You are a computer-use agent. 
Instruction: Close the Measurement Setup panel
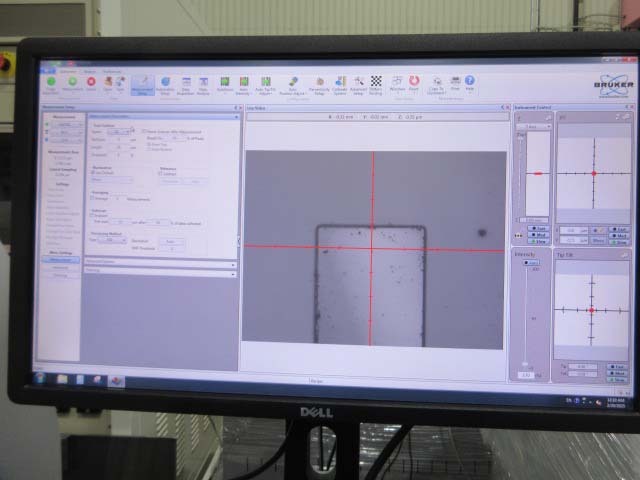coord(240,108)
